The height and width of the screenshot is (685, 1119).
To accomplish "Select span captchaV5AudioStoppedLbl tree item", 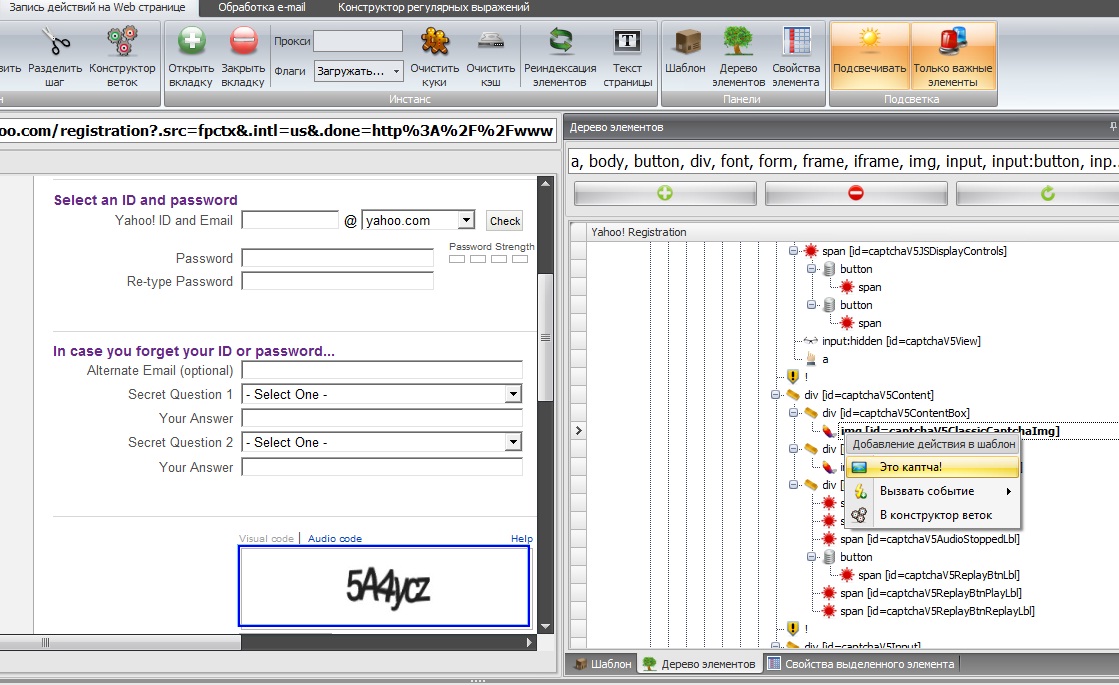I will point(929,539).
